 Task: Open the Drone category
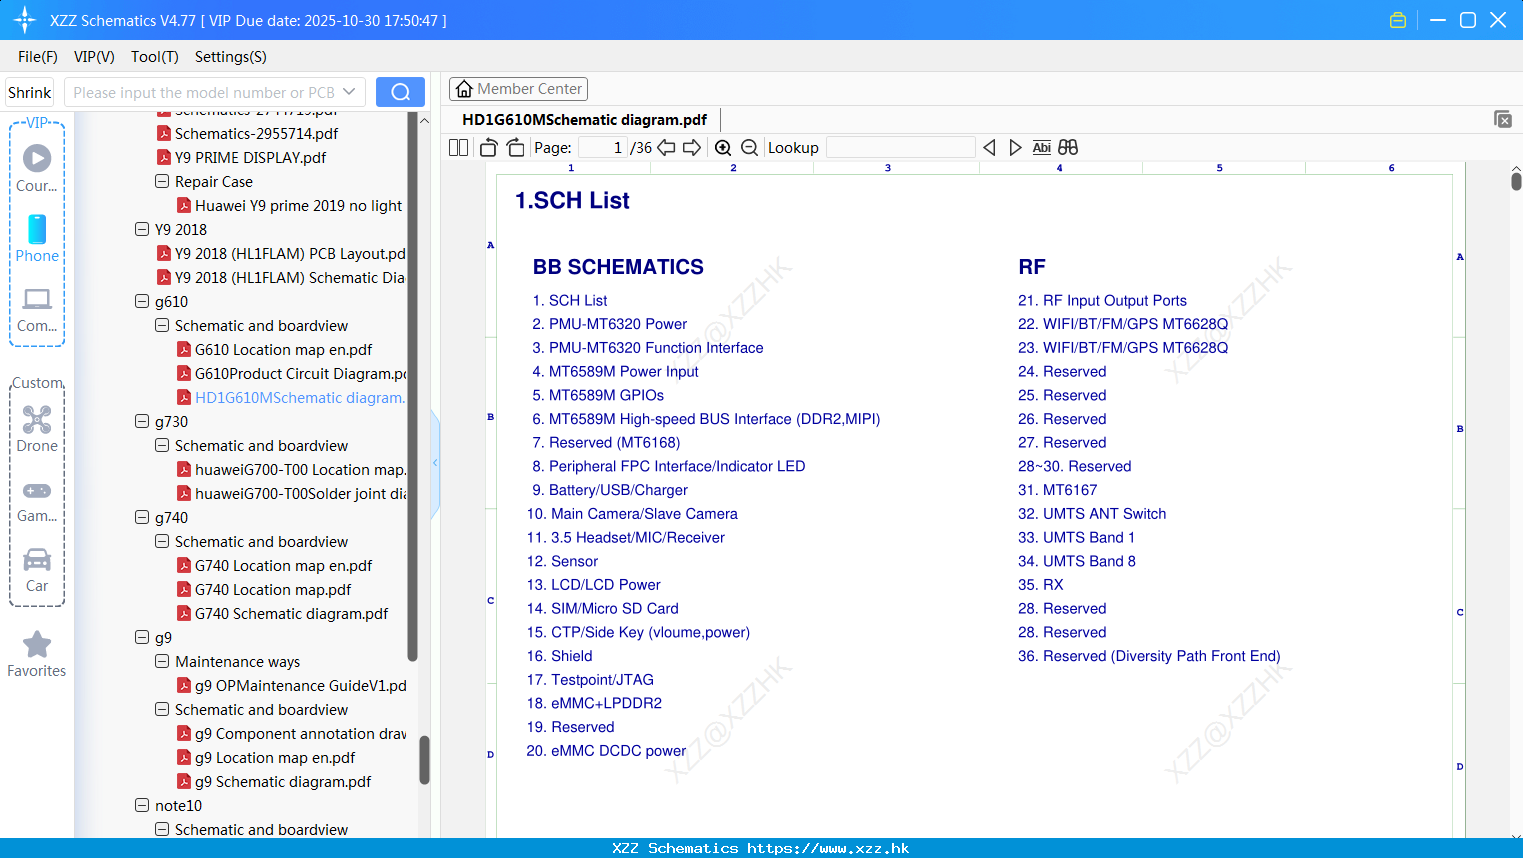coord(37,428)
